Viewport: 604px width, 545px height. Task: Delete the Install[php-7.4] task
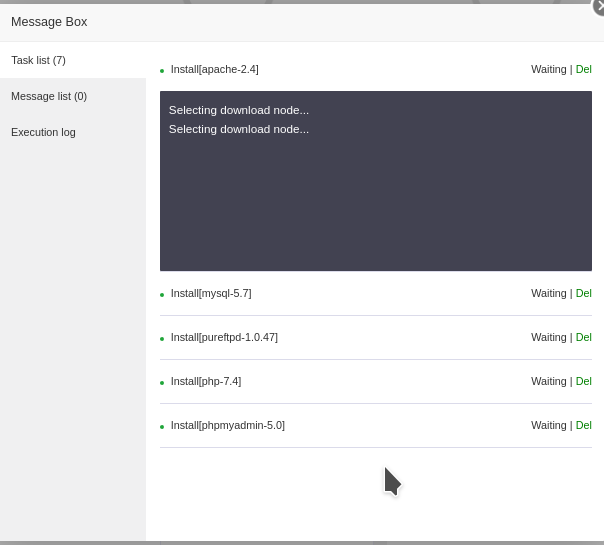tap(584, 381)
